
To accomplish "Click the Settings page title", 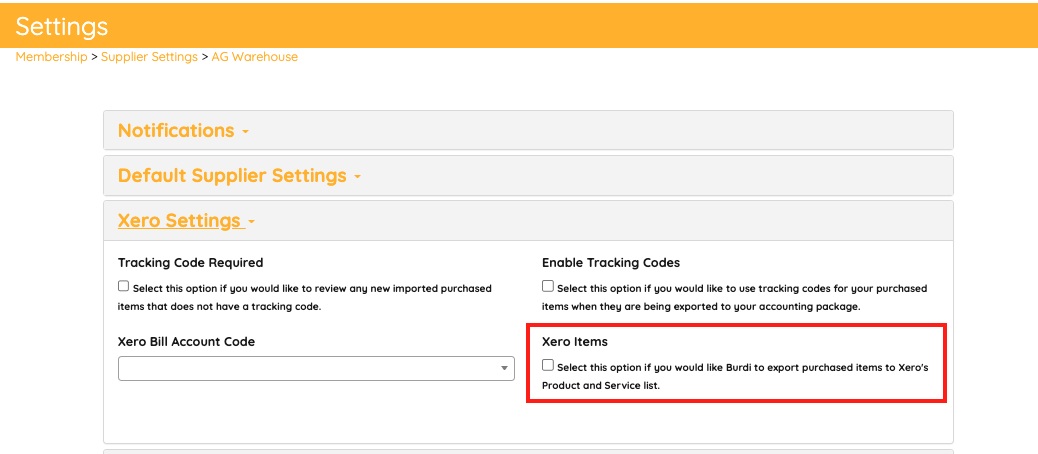I will click(62, 26).
